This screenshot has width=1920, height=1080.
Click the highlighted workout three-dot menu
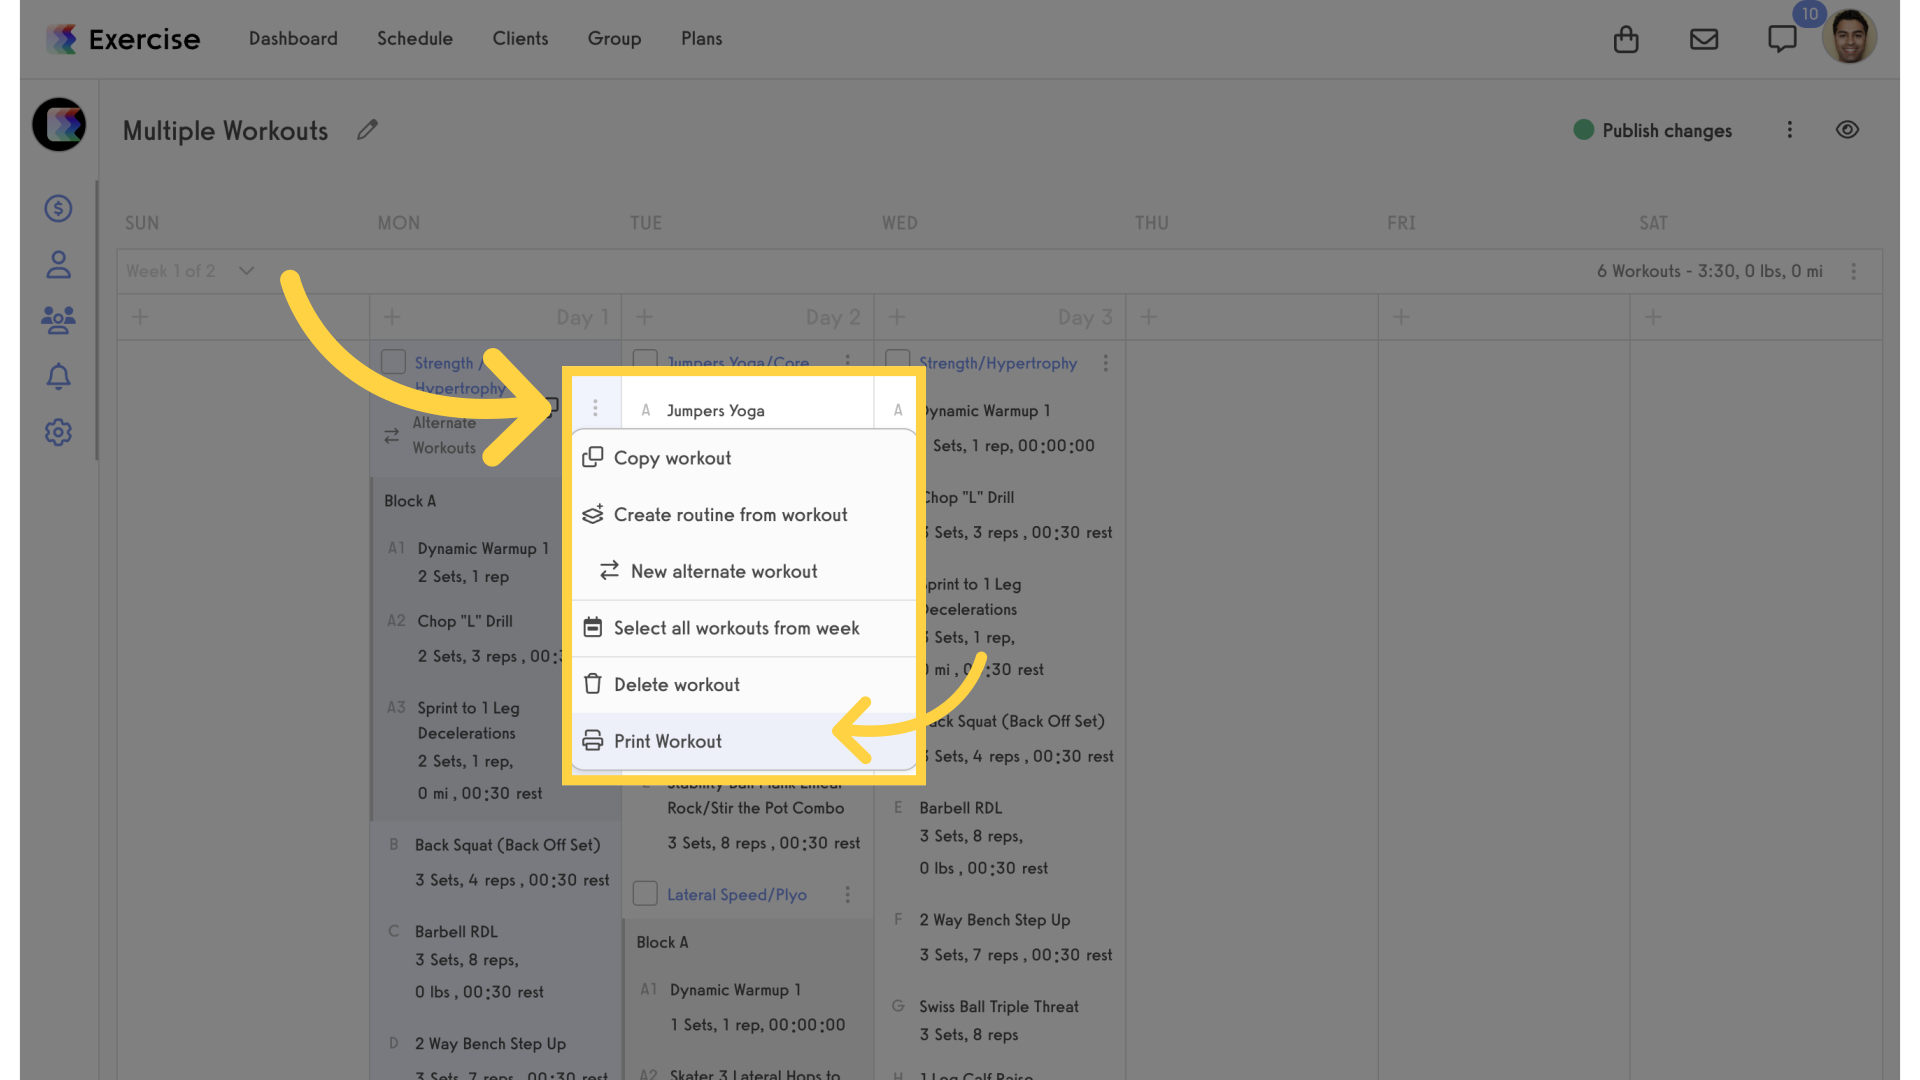pos(595,408)
